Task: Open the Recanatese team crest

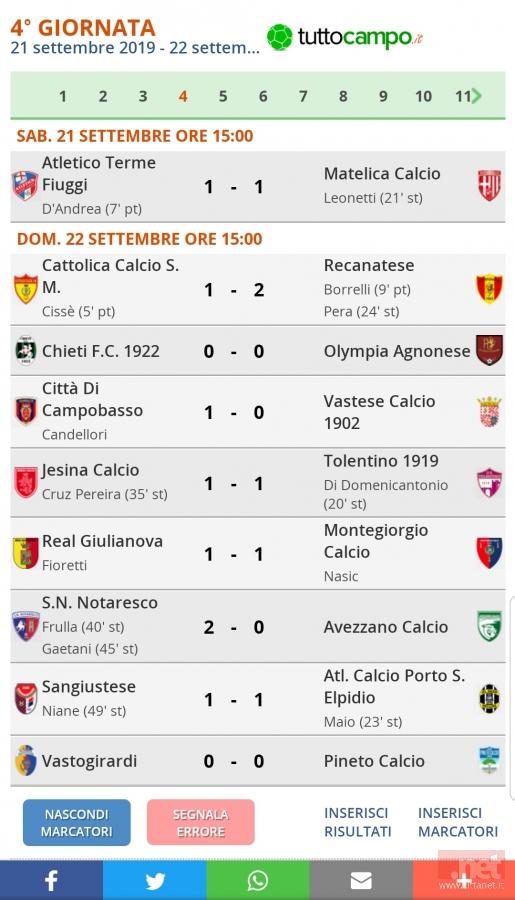Action: pos(489,288)
